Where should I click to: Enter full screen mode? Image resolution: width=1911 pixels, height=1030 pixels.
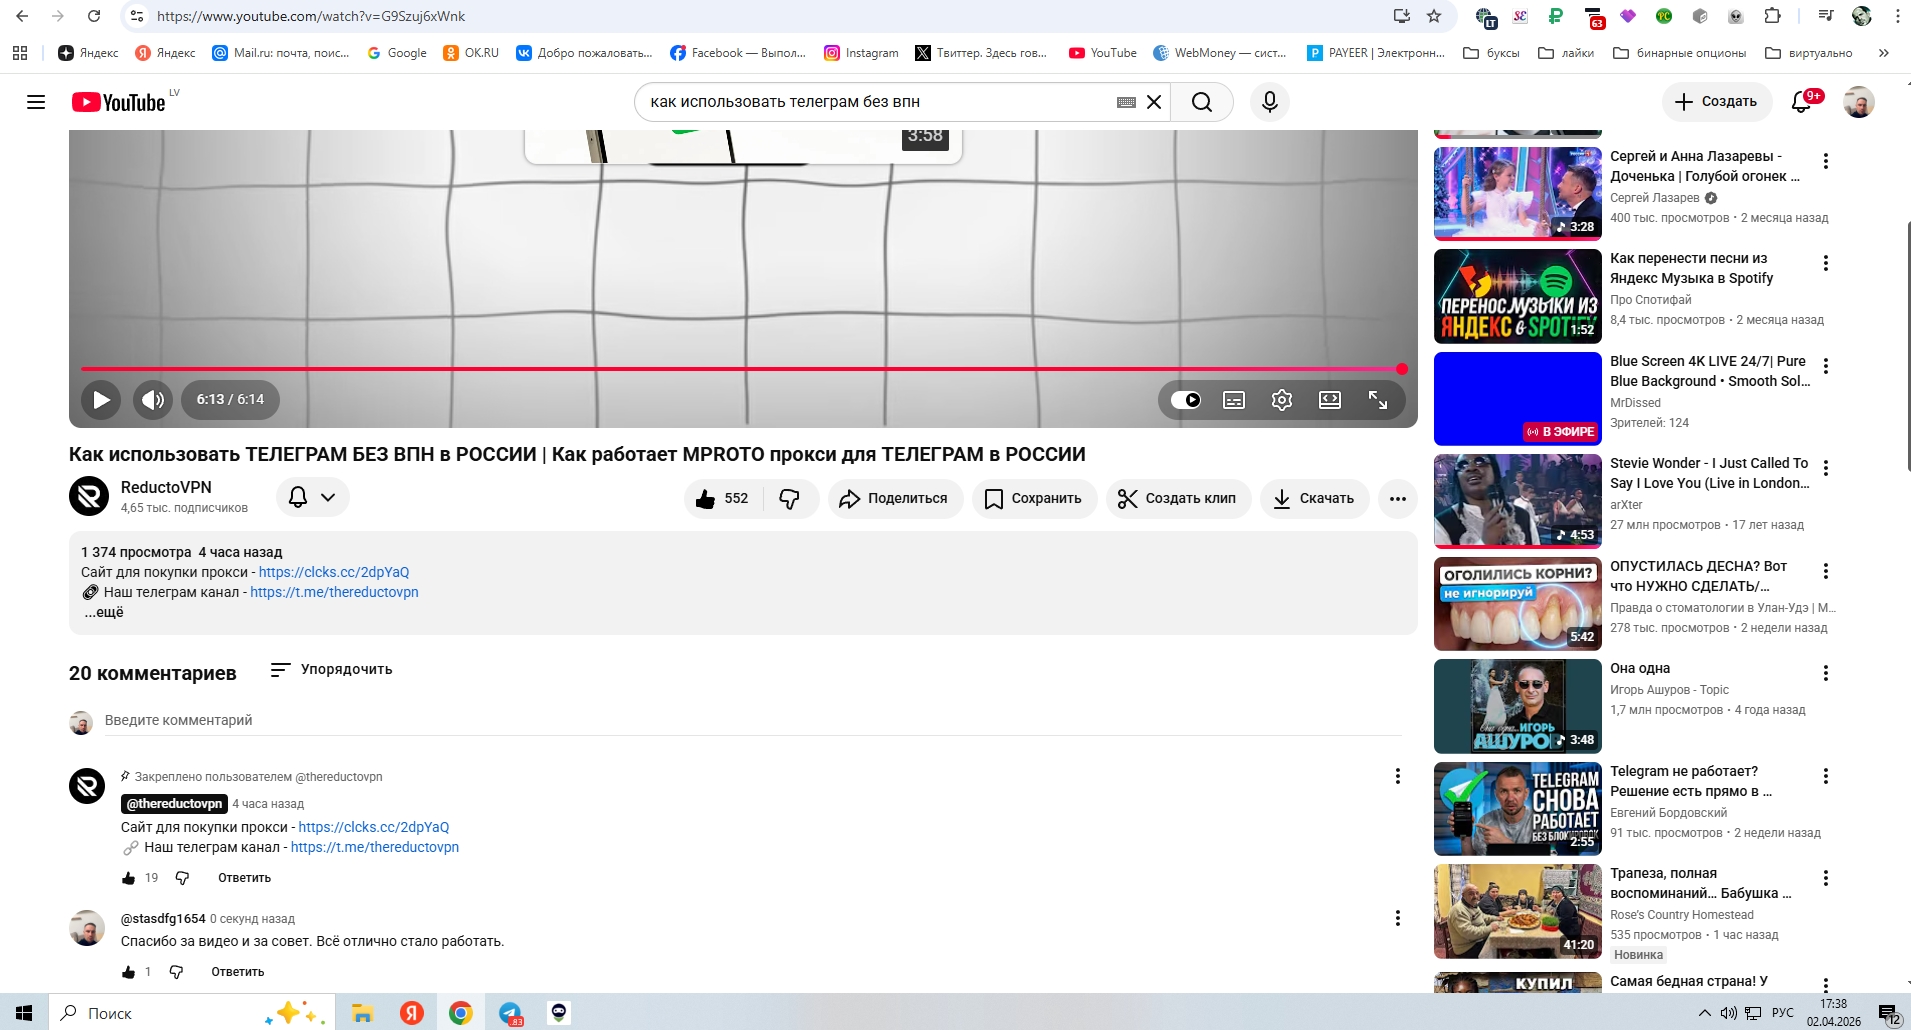(x=1378, y=400)
